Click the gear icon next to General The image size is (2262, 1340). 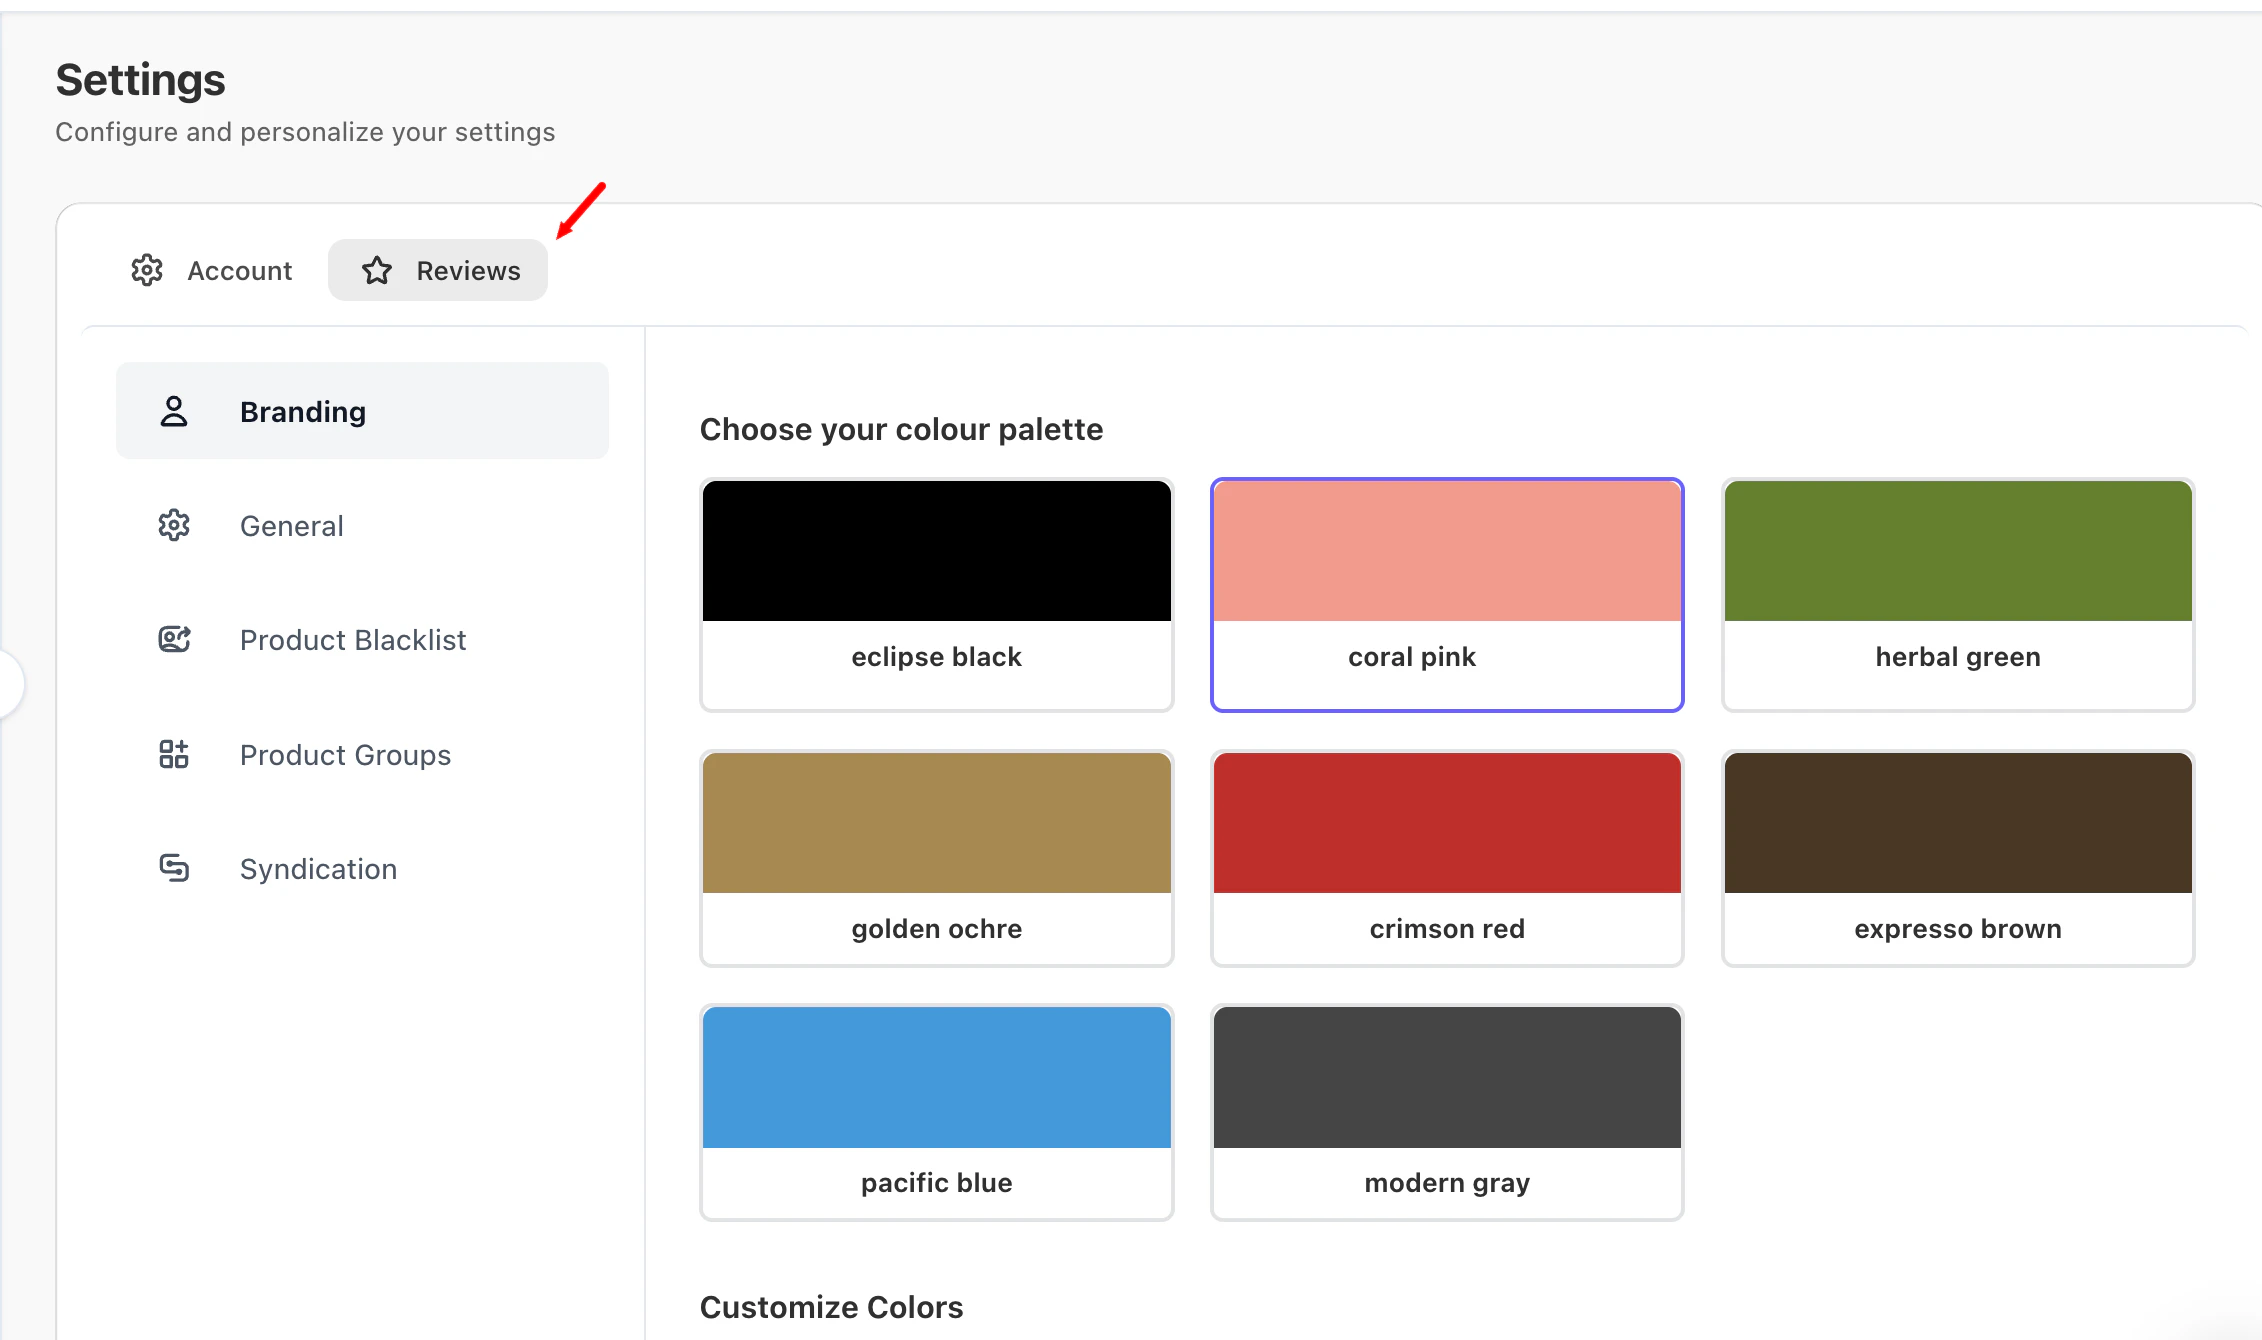pos(174,525)
